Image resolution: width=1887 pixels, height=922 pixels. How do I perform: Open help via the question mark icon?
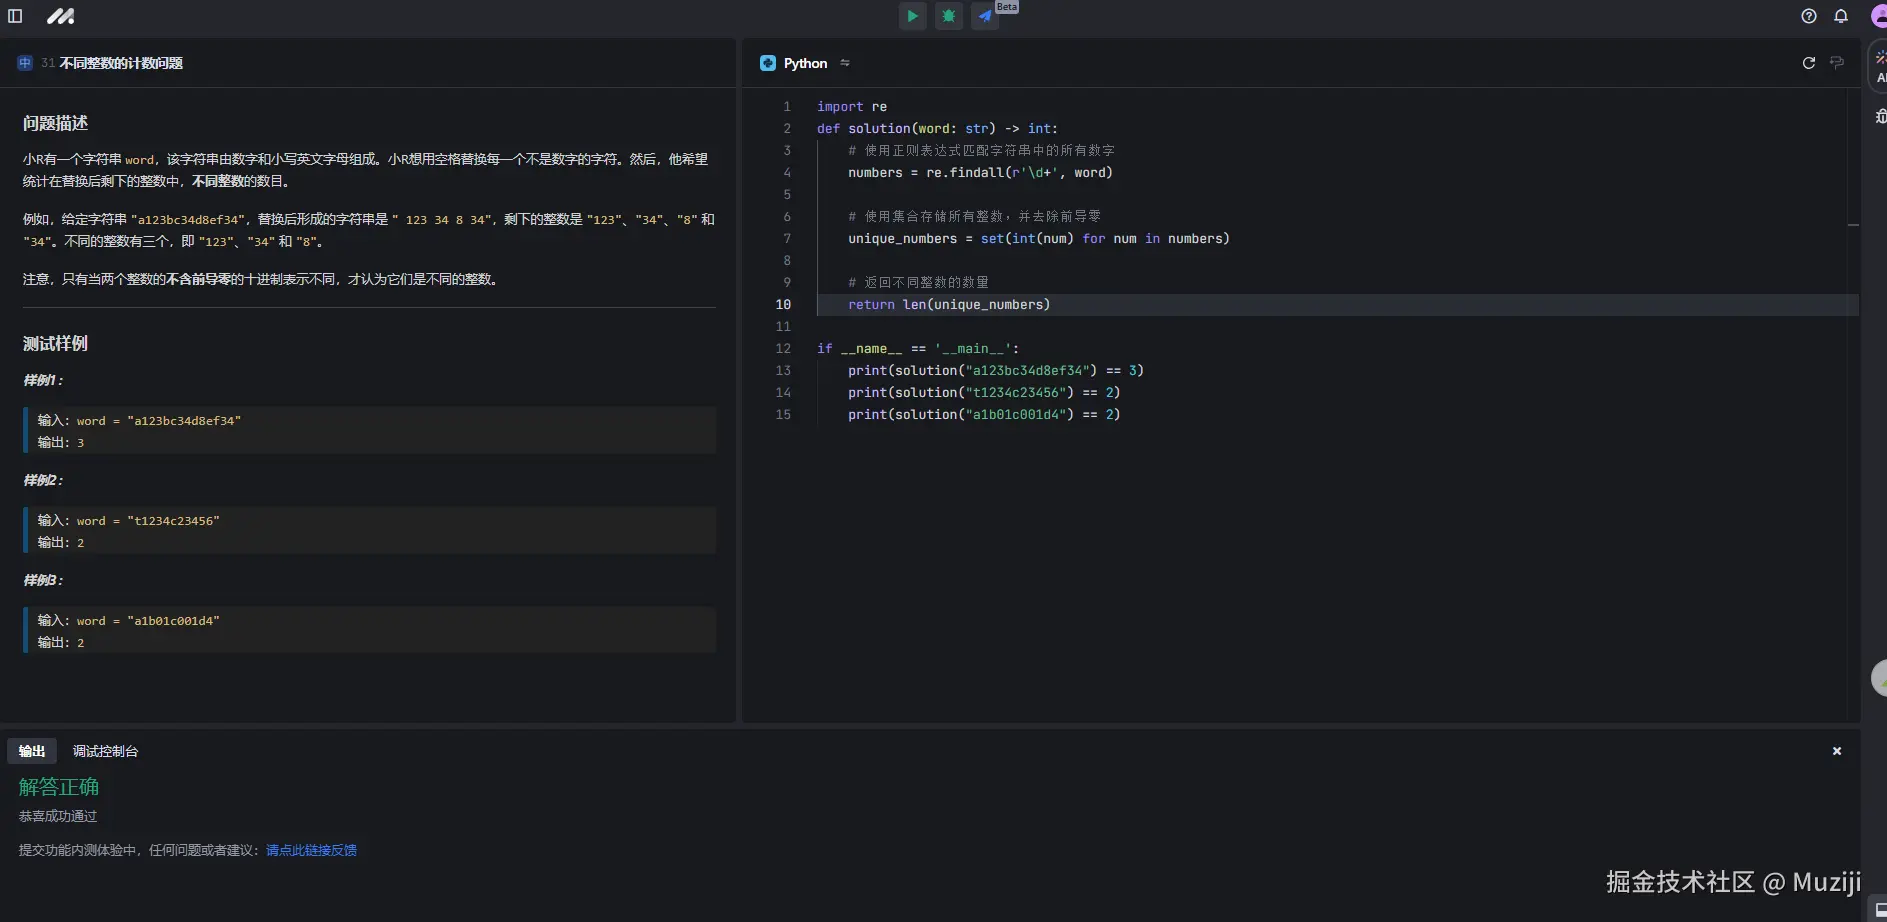pyautogui.click(x=1808, y=16)
